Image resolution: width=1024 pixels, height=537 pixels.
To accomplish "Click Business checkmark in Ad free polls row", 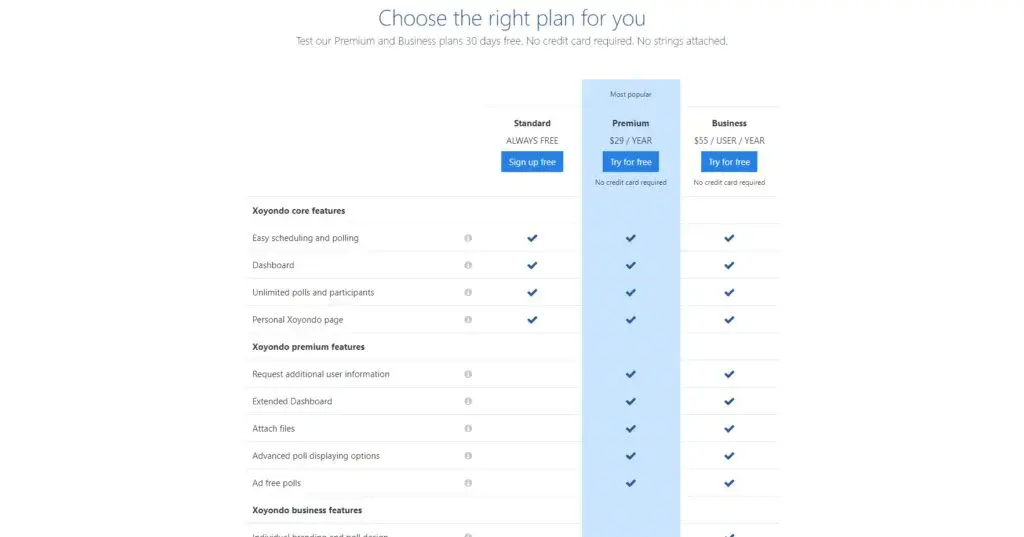I will [x=729, y=483].
